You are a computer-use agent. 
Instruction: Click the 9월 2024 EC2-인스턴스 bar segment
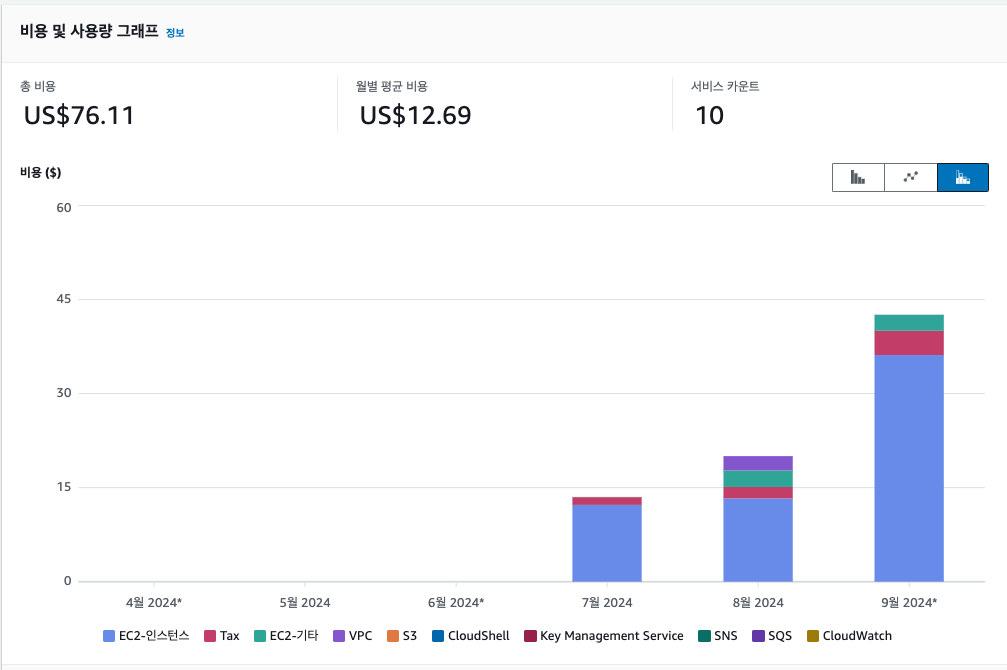(x=909, y=468)
